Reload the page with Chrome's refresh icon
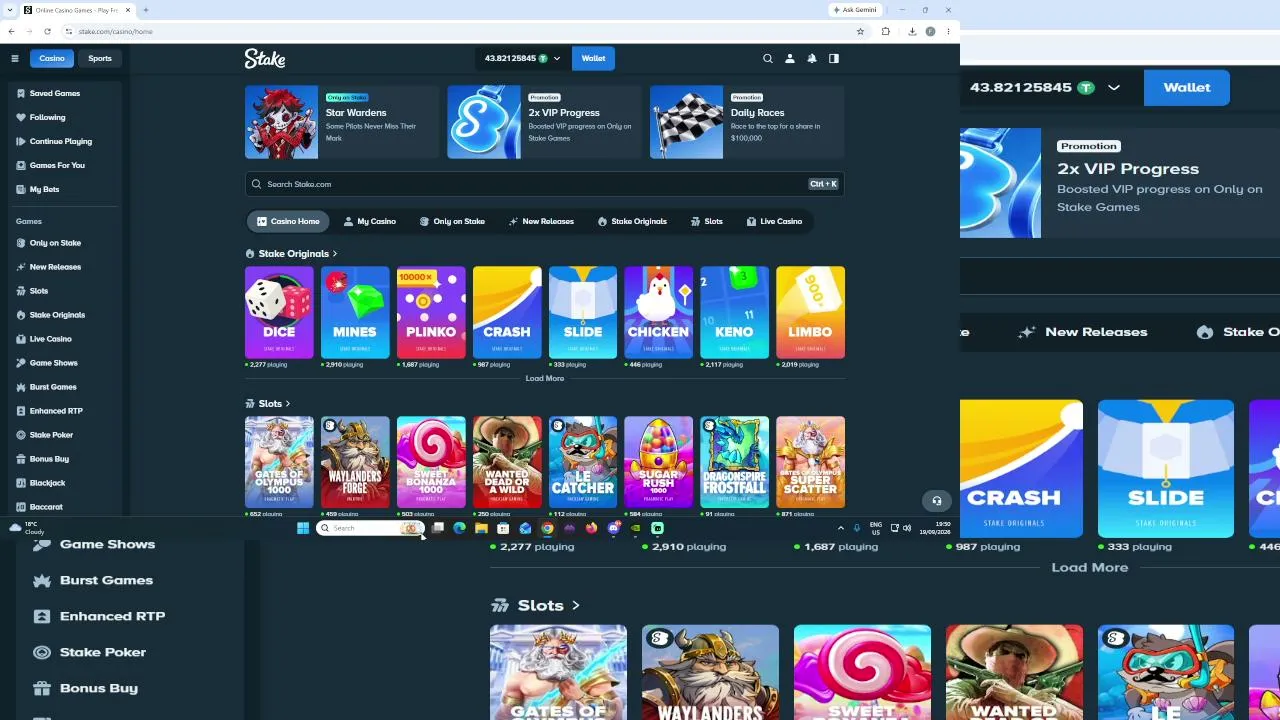Screen dimensions: 1280x720 [47, 31]
